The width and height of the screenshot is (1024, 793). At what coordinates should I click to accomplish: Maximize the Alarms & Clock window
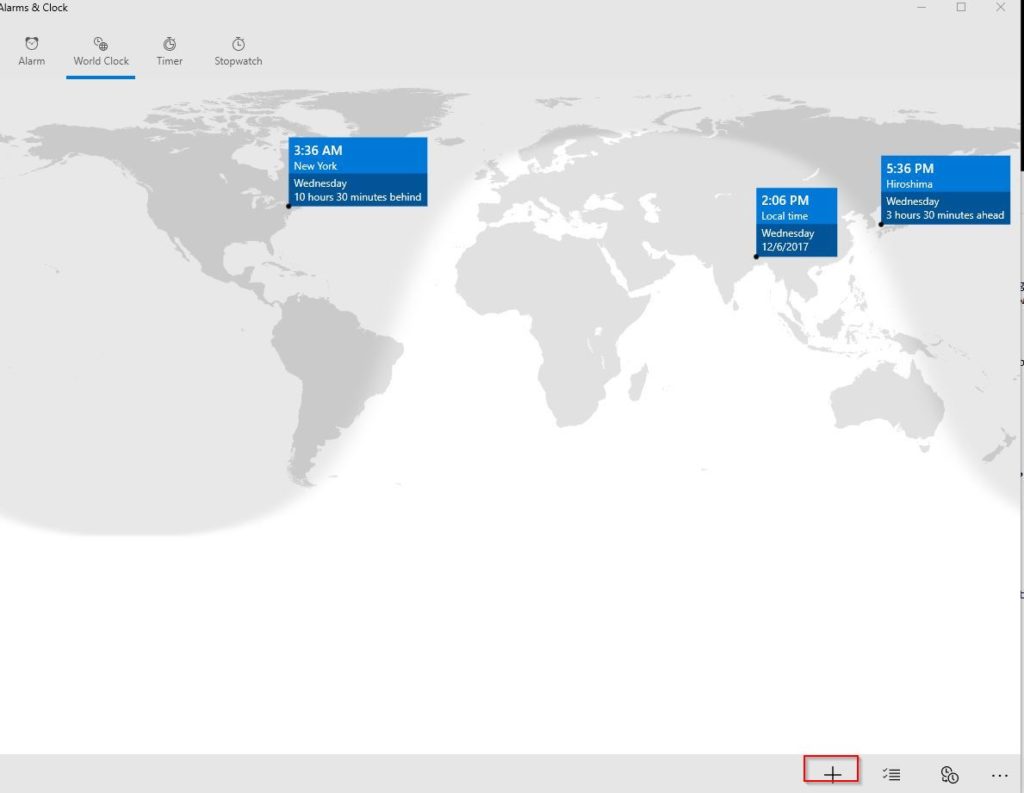961,7
